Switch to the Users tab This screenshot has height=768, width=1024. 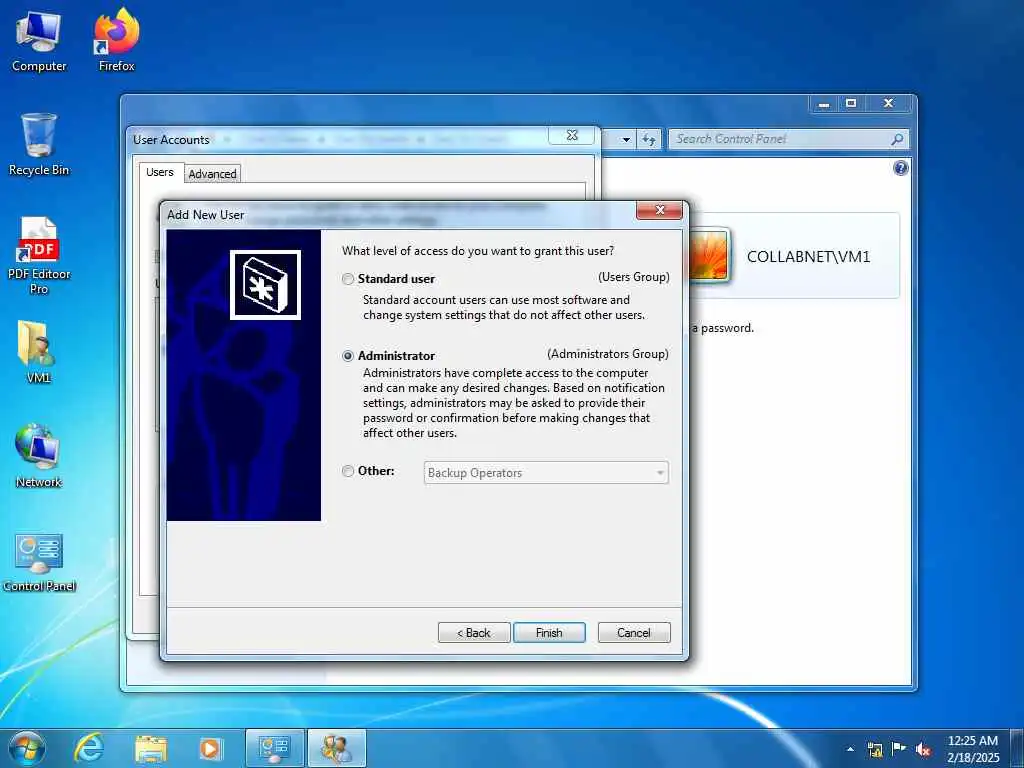pos(160,172)
